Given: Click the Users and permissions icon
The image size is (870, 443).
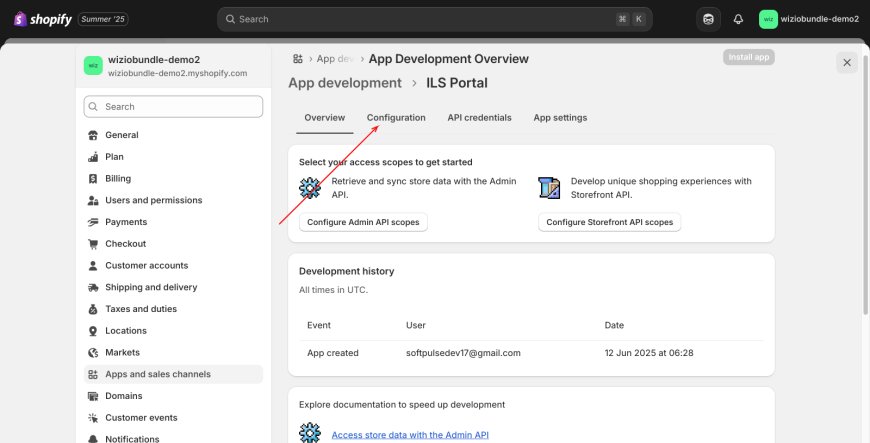Looking at the screenshot, I should [93, 200].
